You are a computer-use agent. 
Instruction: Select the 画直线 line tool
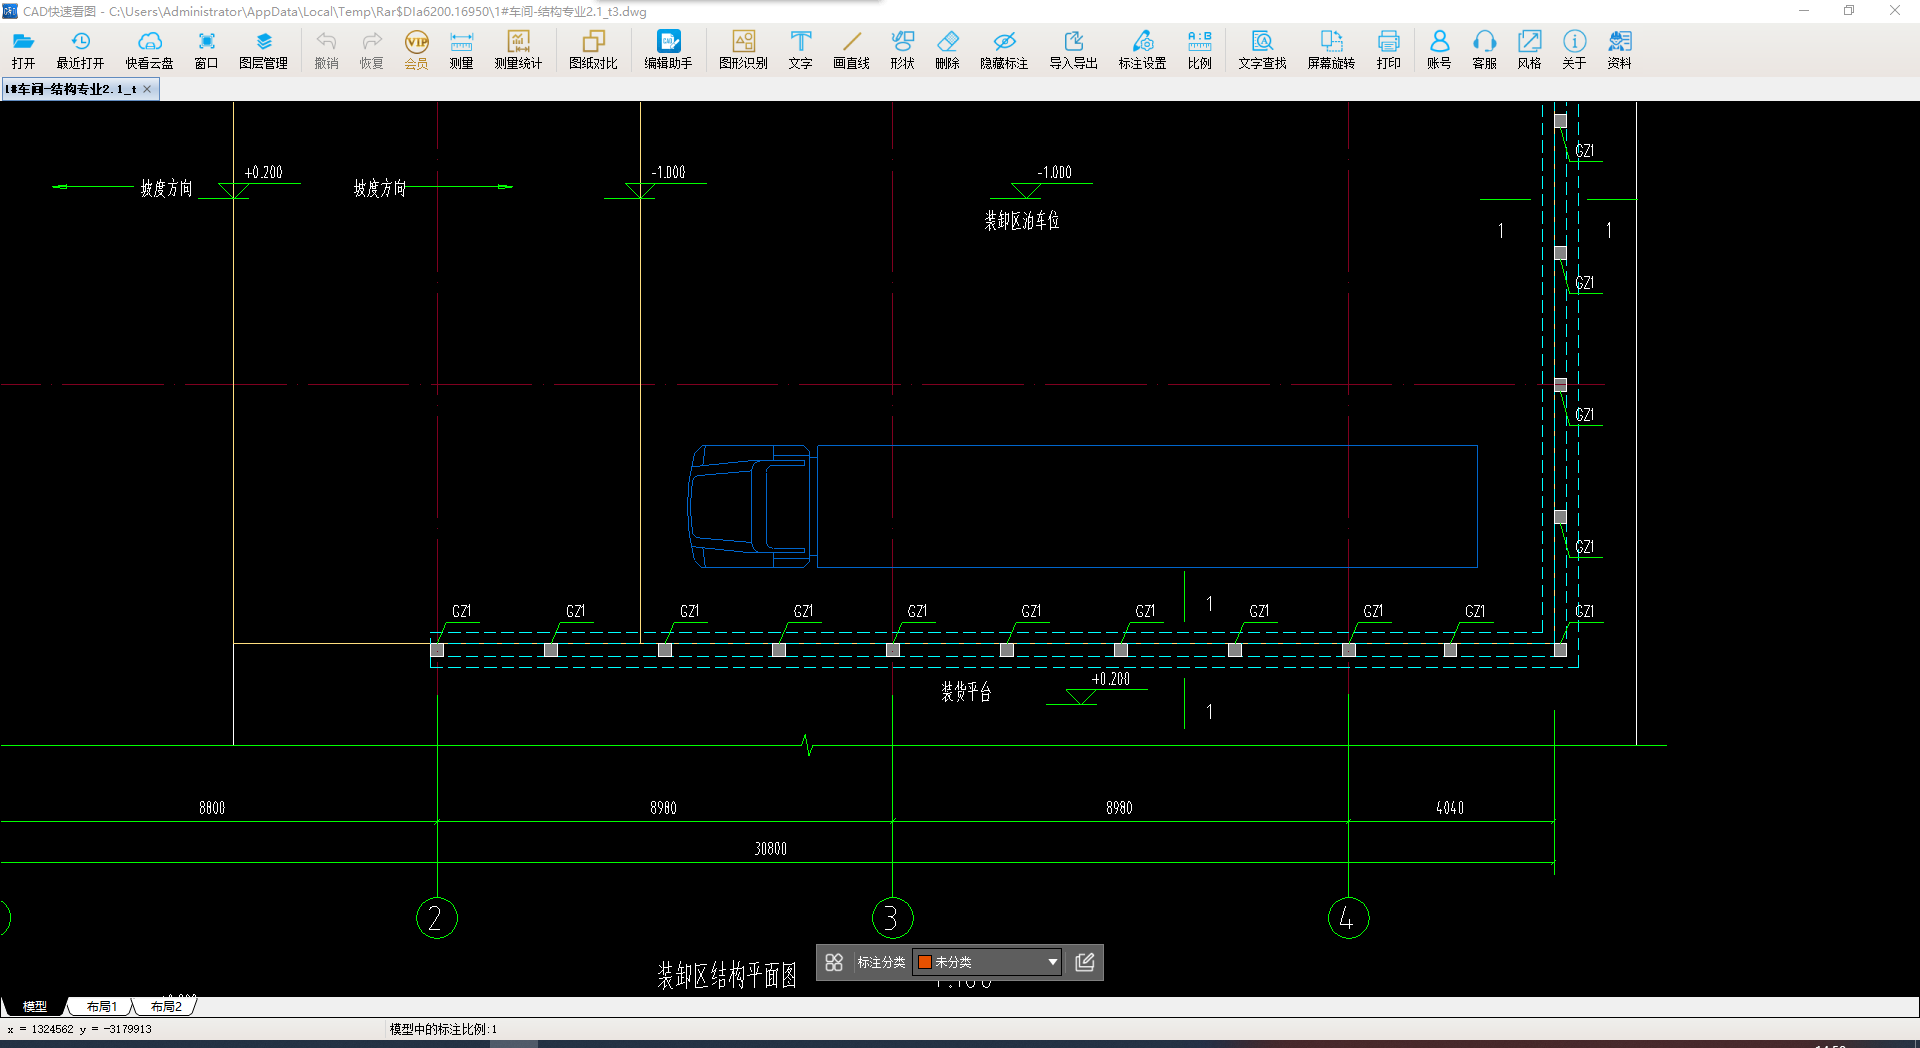(851, 50)
